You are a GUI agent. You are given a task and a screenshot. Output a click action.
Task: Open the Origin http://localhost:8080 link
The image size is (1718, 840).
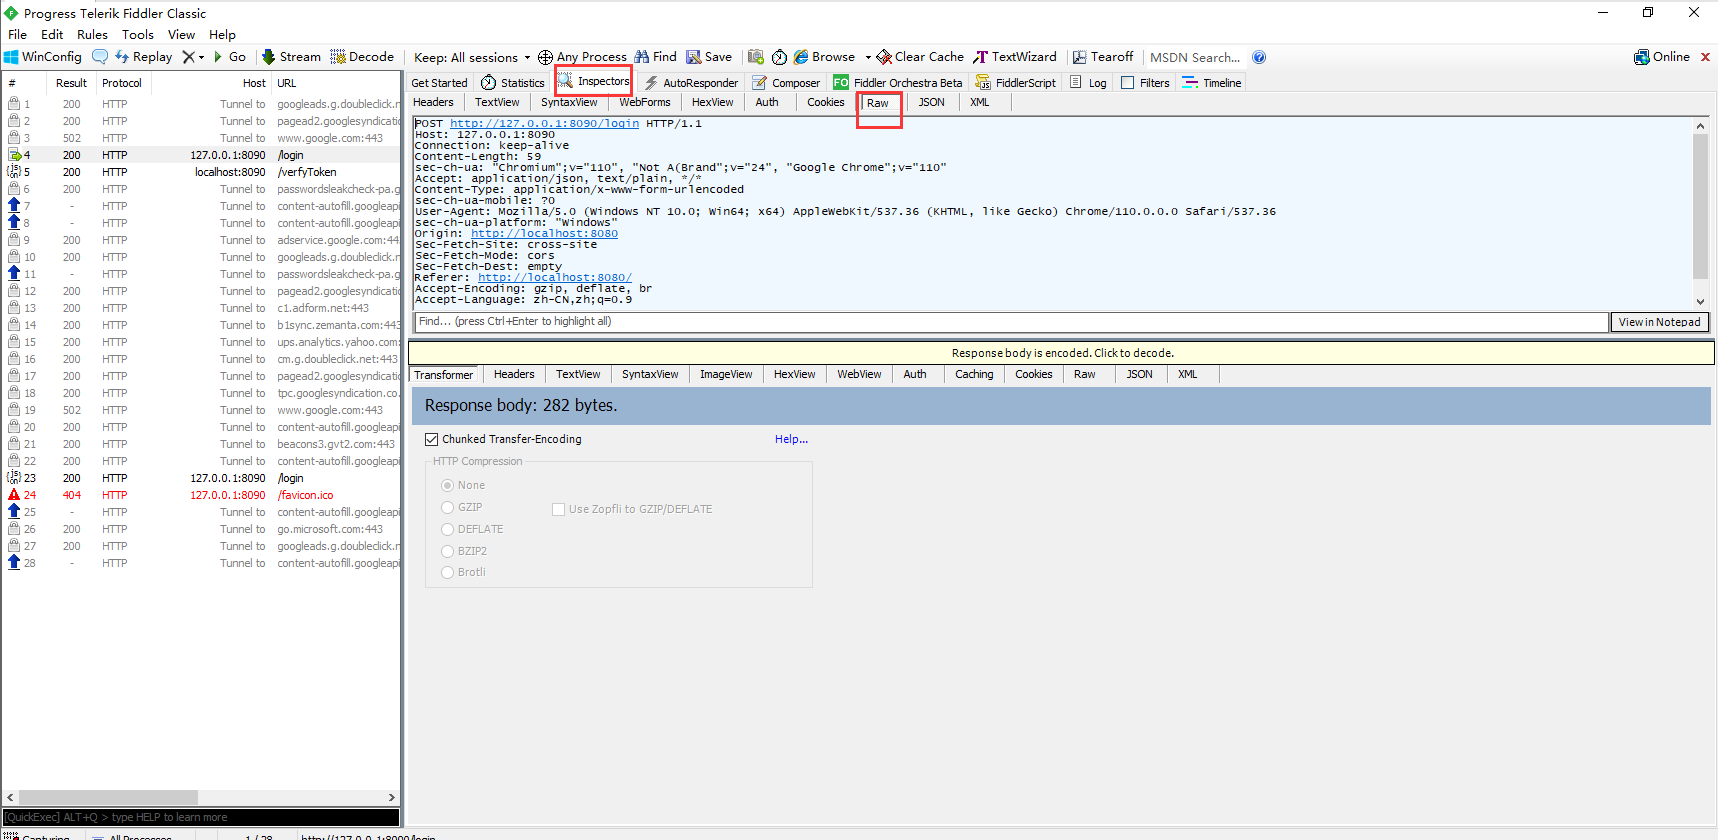coord(544,234)
